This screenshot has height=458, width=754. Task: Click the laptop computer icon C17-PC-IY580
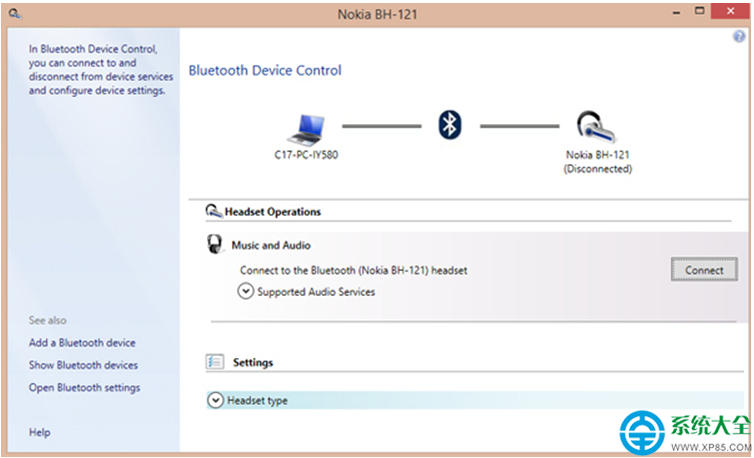(306, 130)
